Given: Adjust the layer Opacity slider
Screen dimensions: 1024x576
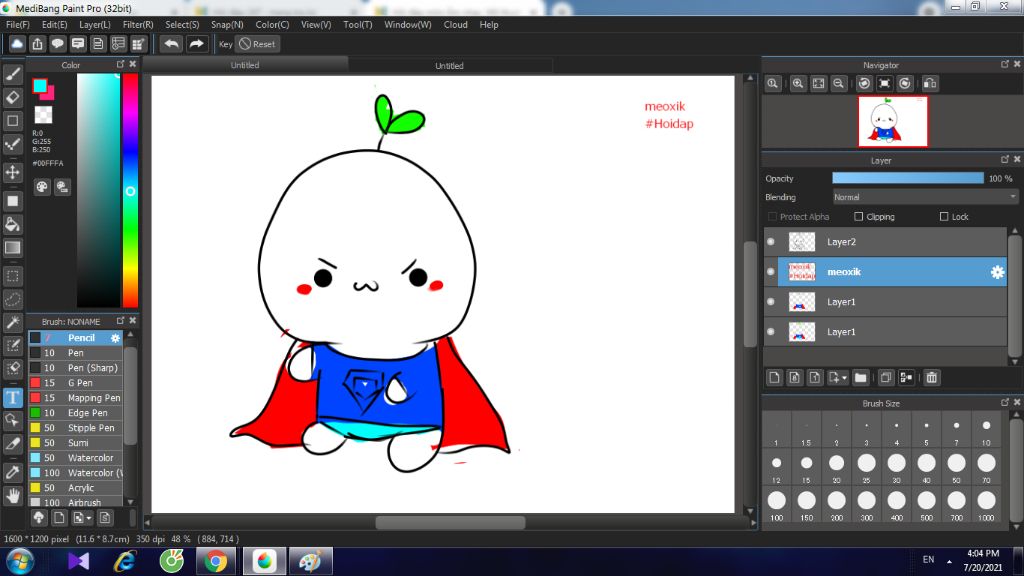Looking at the screenshot, I should [x=908, y=178].
